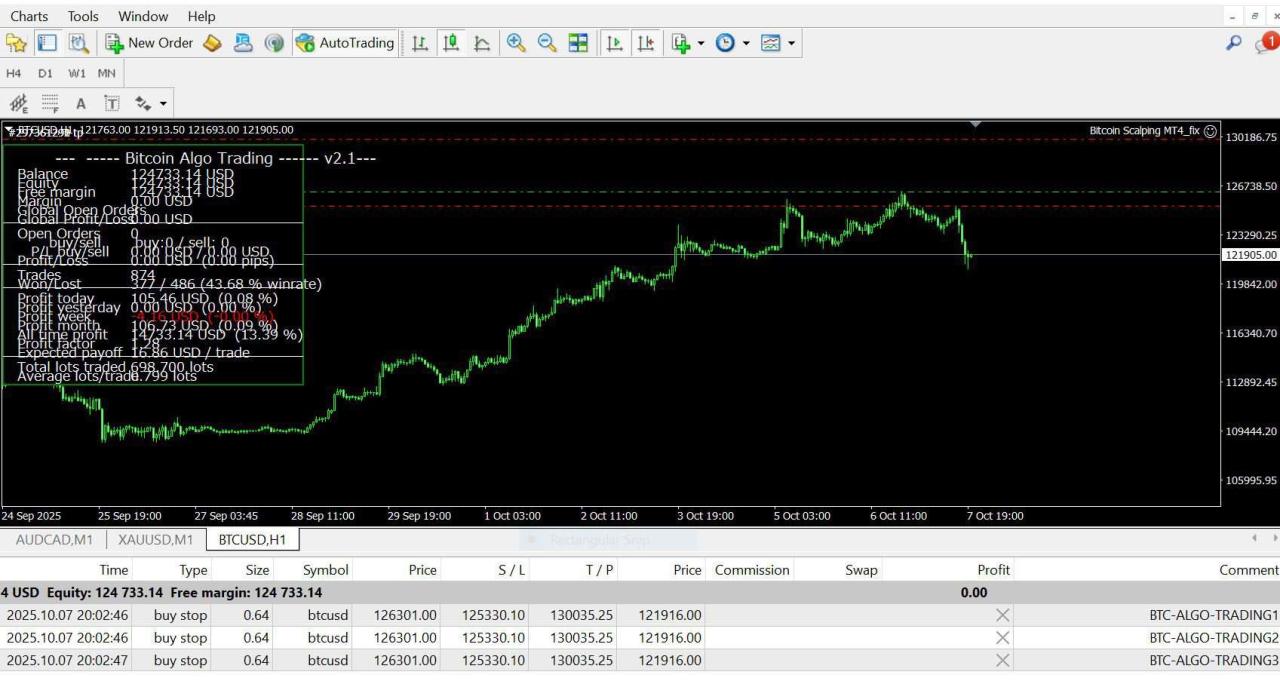Switch chart to candlesticks style
The image size is (1280, 681).
451,43
